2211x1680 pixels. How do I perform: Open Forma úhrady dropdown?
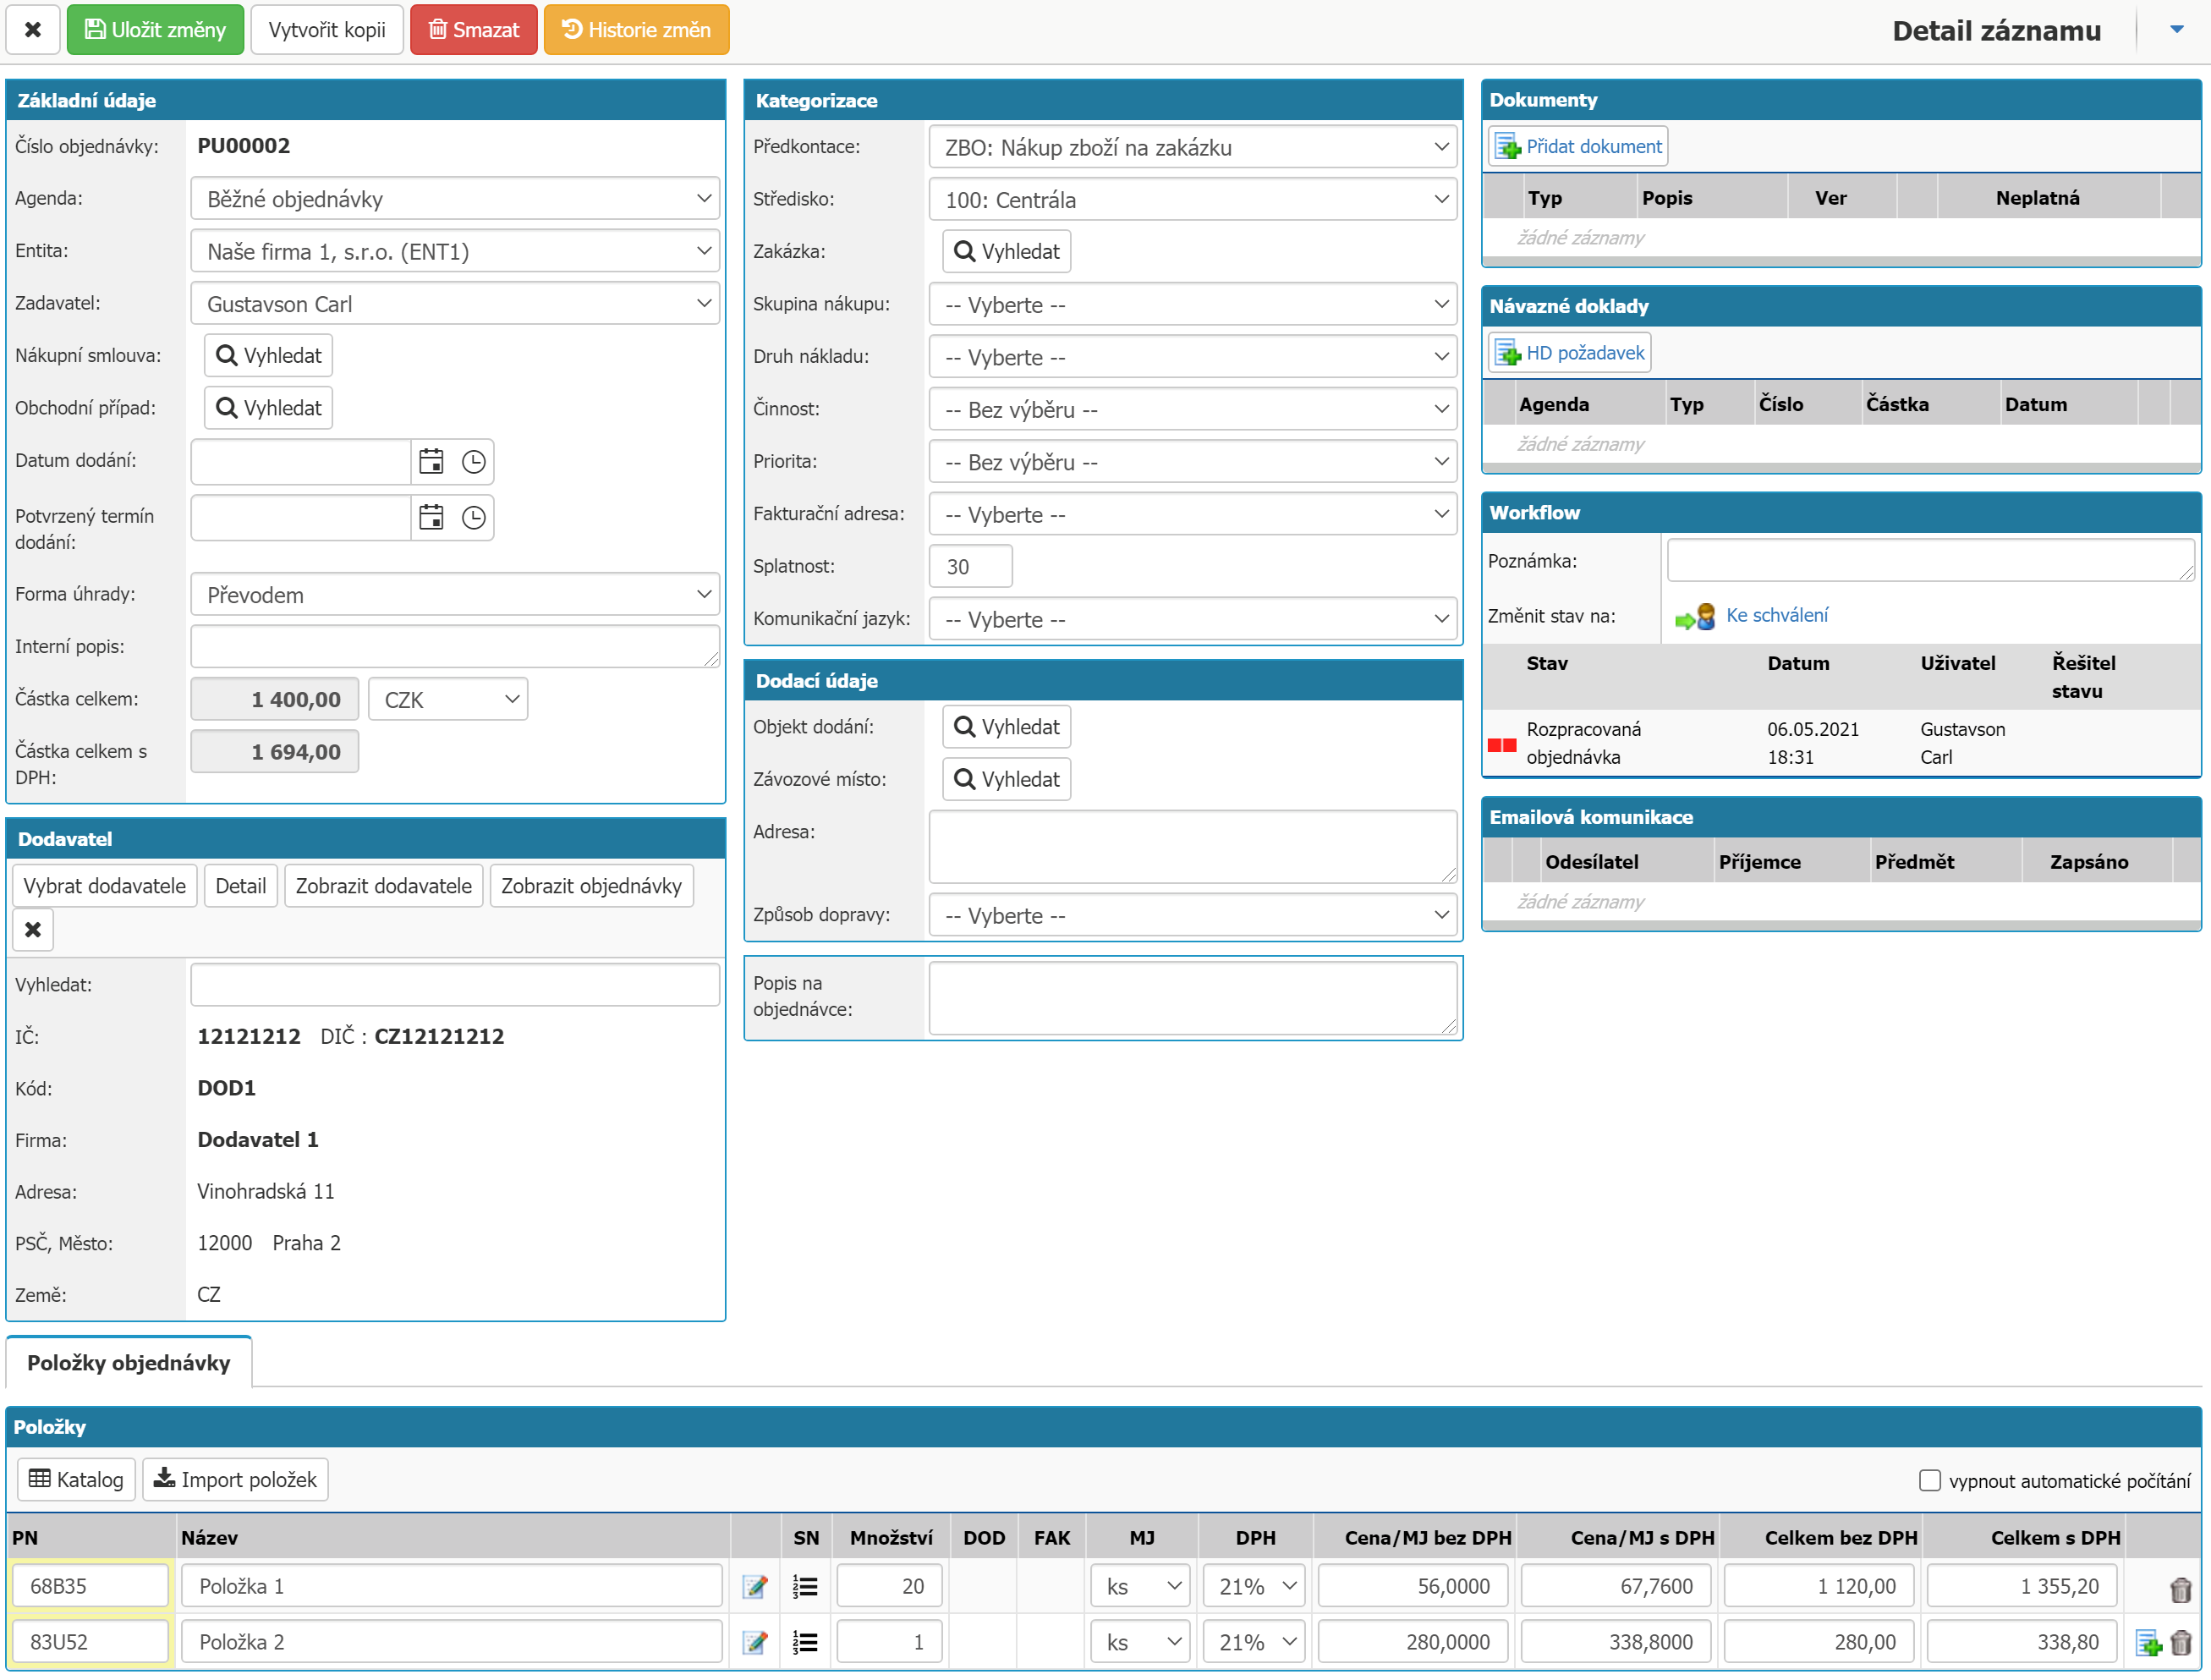[455, 594]
